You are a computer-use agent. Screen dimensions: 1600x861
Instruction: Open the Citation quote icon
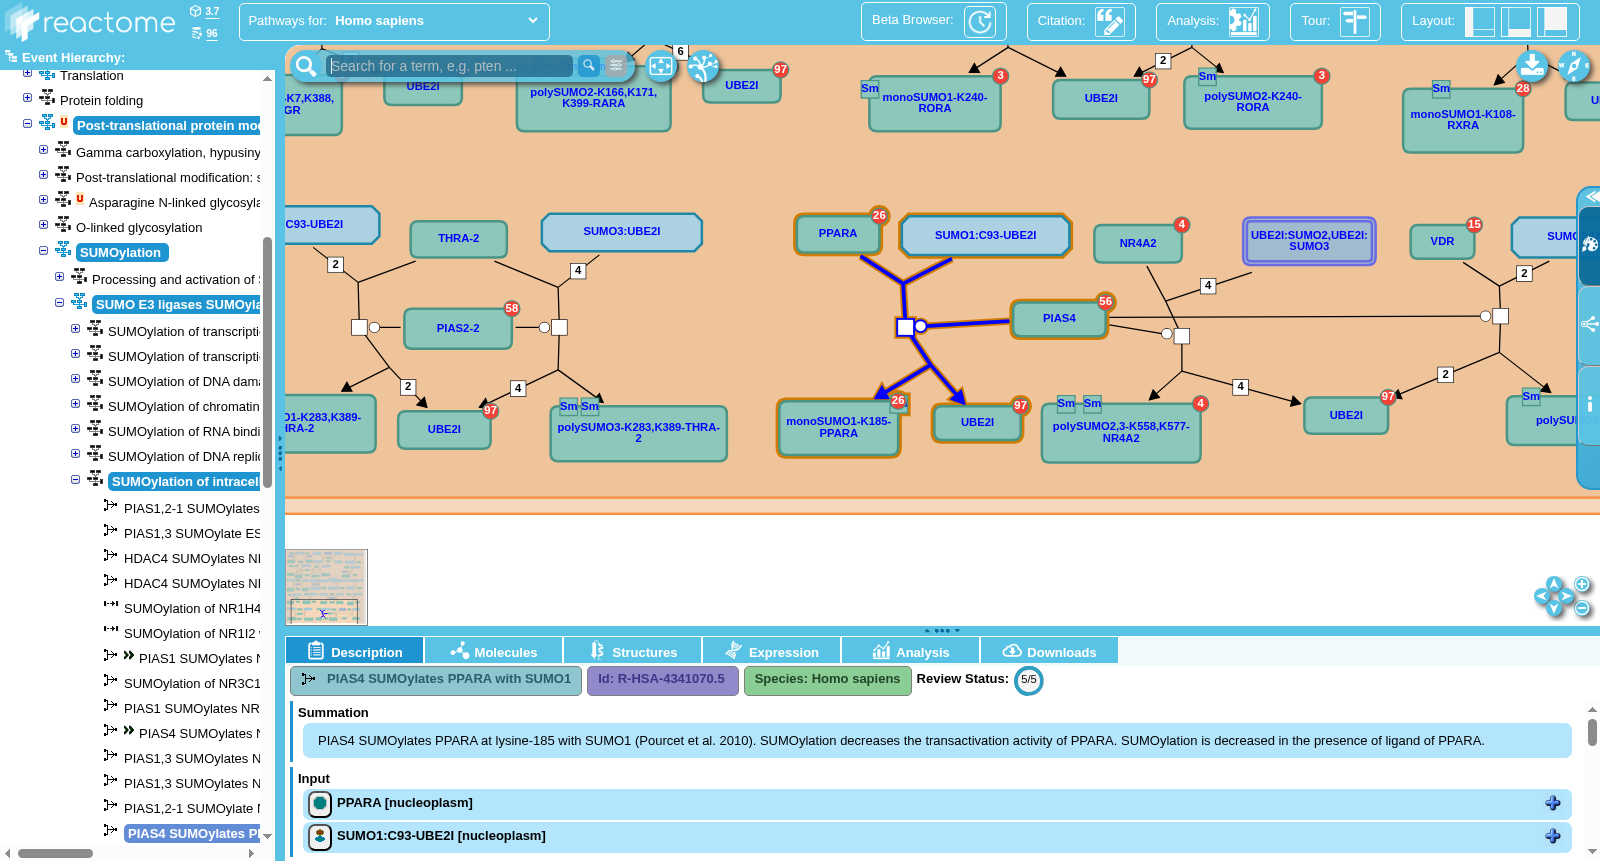point(1110,21)
